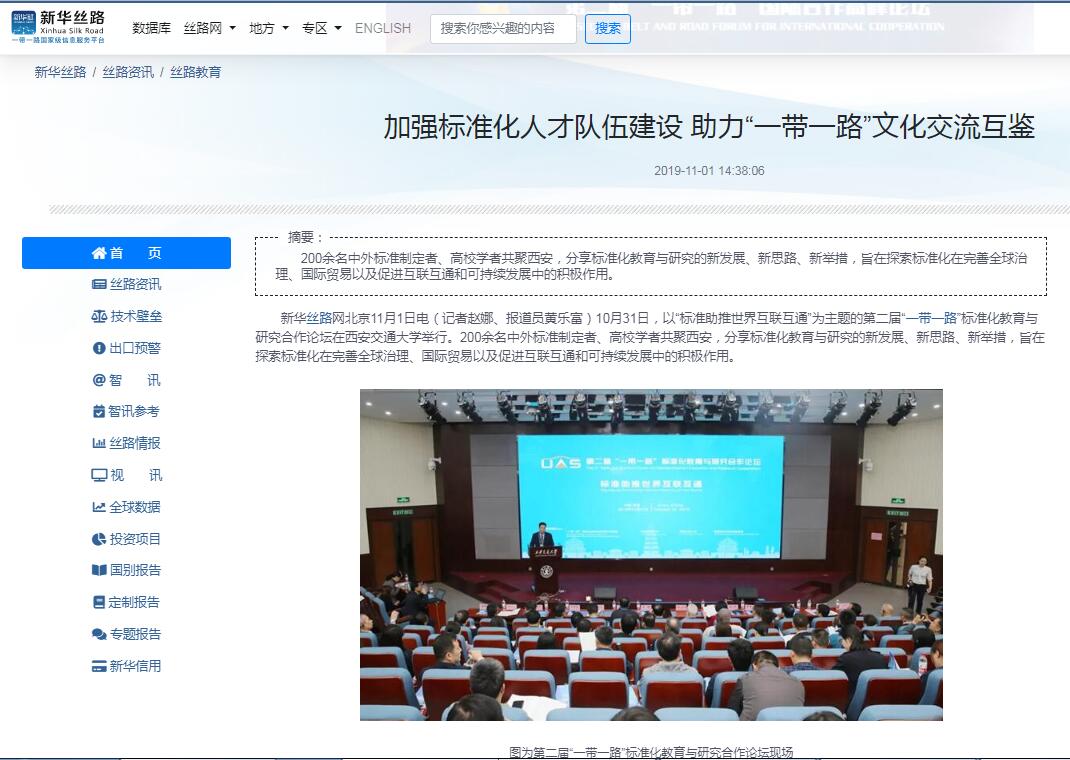The height and width of the screenshot is (760, 1070).
Task: Open the 数据库 menu item
Action: pyautogui.click(x=152, y=28)
